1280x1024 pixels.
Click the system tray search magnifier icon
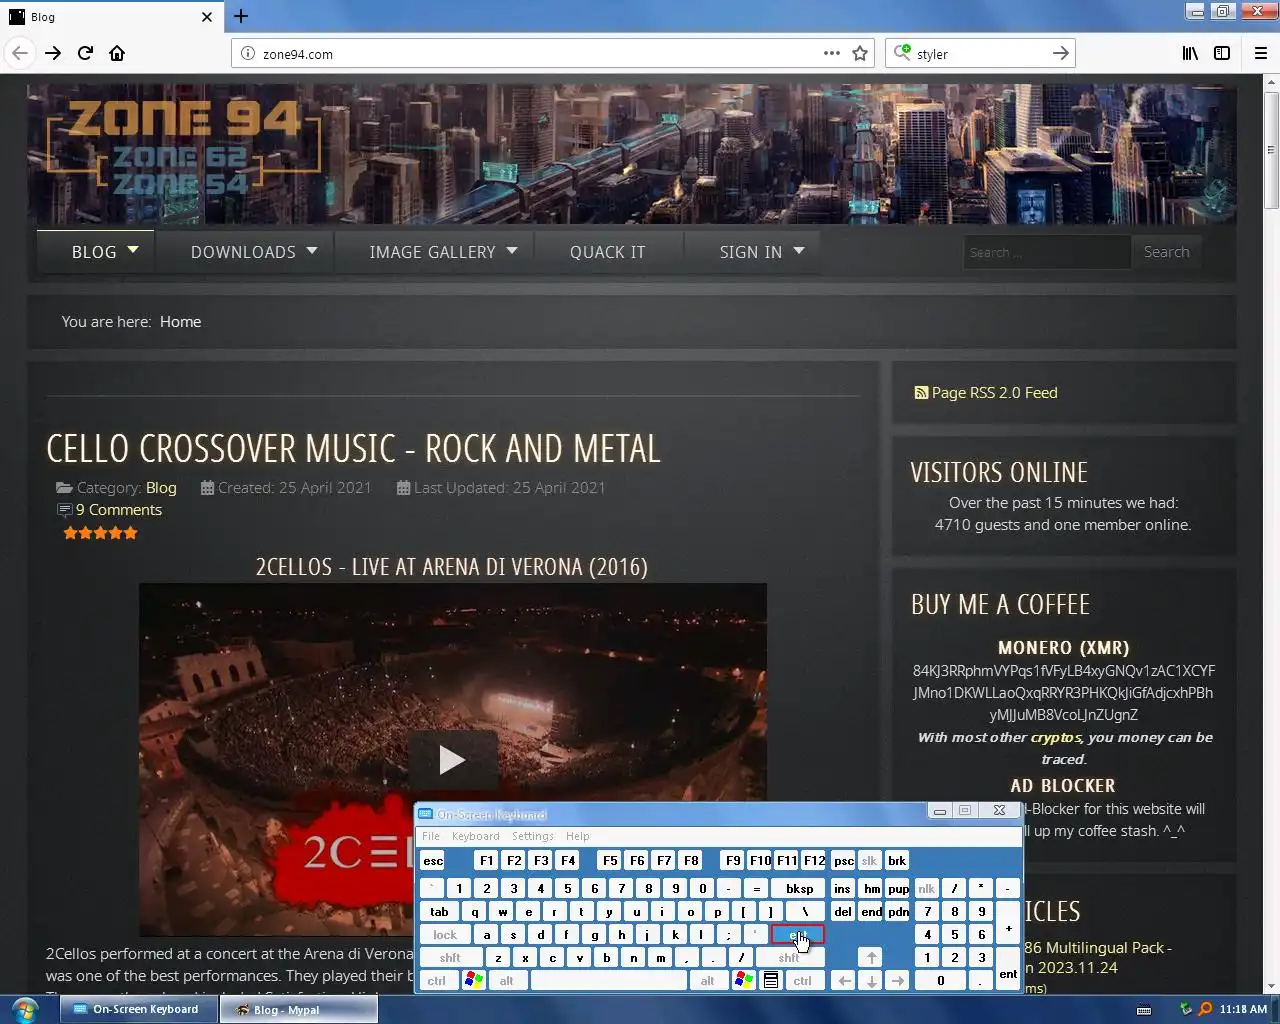(1205, 1009)
